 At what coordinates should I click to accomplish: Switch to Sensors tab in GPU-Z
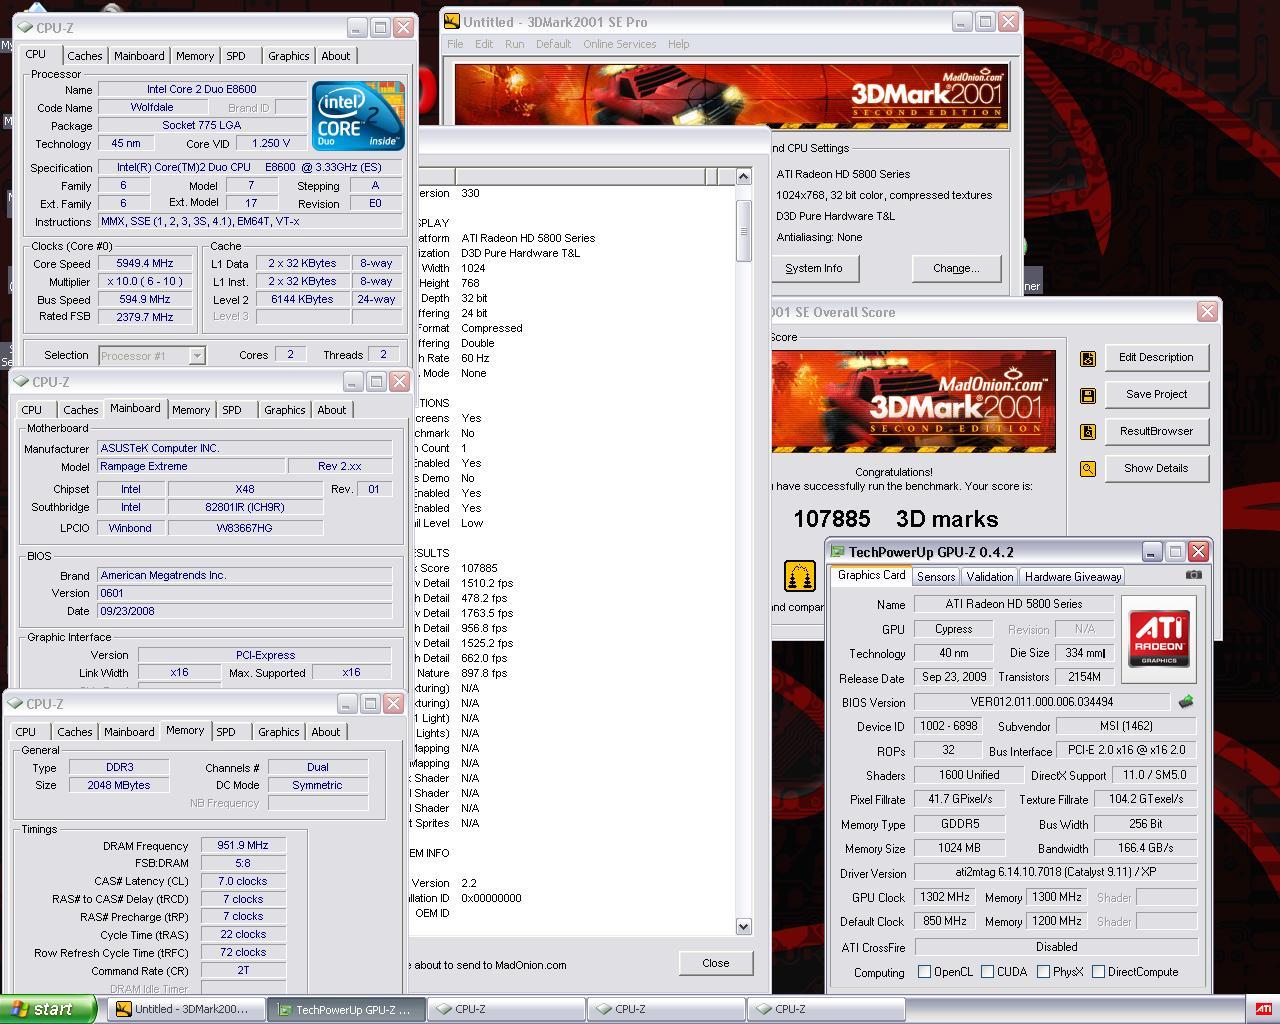coord(936,577)
